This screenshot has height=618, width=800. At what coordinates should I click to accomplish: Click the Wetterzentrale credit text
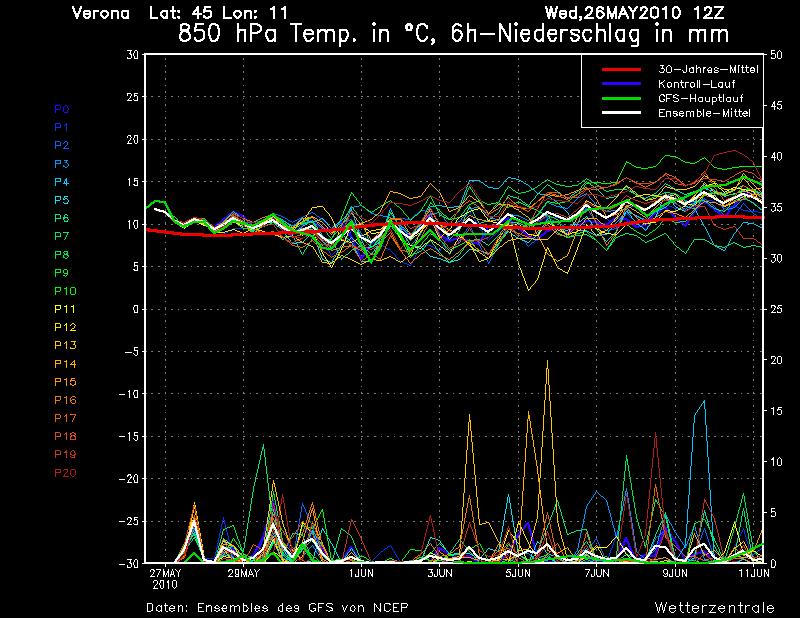pos(714,607)
